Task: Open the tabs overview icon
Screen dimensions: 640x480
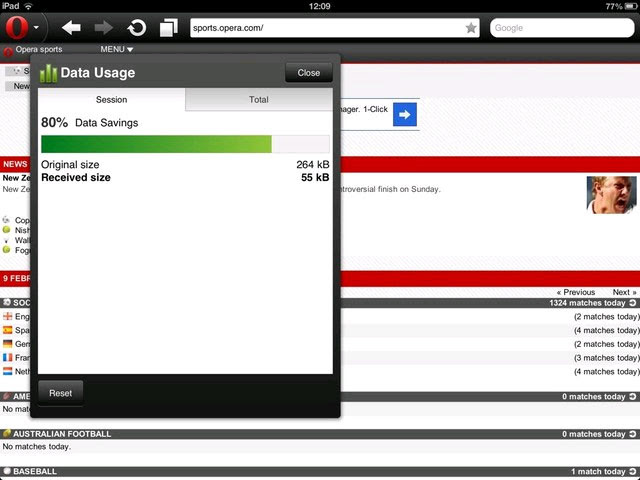Action: coord(169,28)
